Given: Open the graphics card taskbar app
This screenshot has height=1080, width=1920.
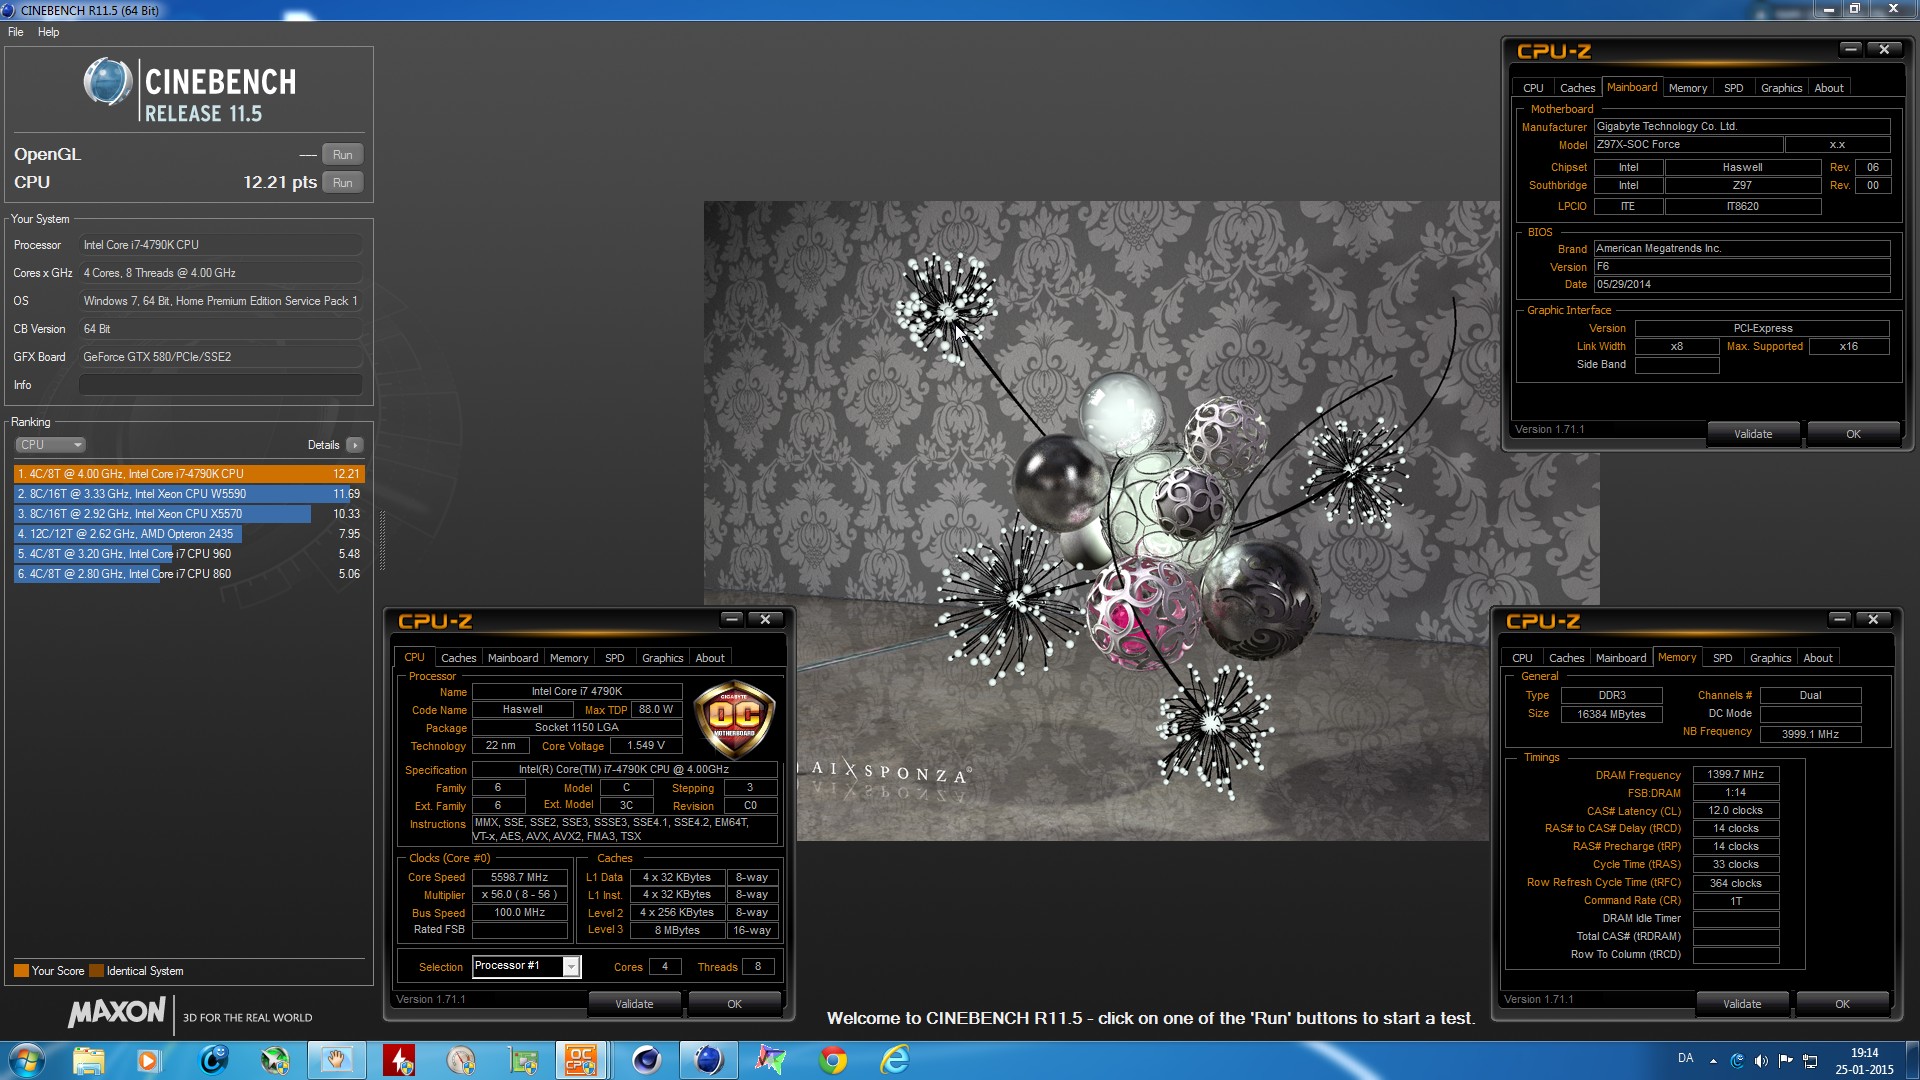Looking at the screenshot, I should 523,1060.
